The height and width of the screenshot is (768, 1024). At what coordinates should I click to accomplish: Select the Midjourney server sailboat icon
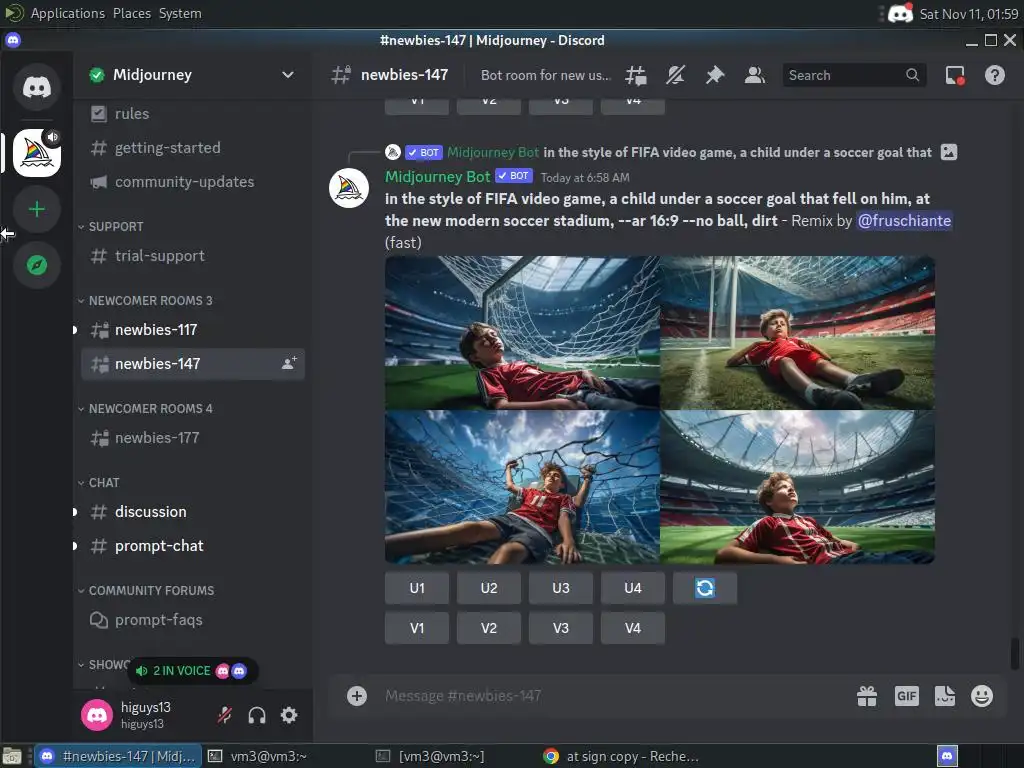(37, 153)
